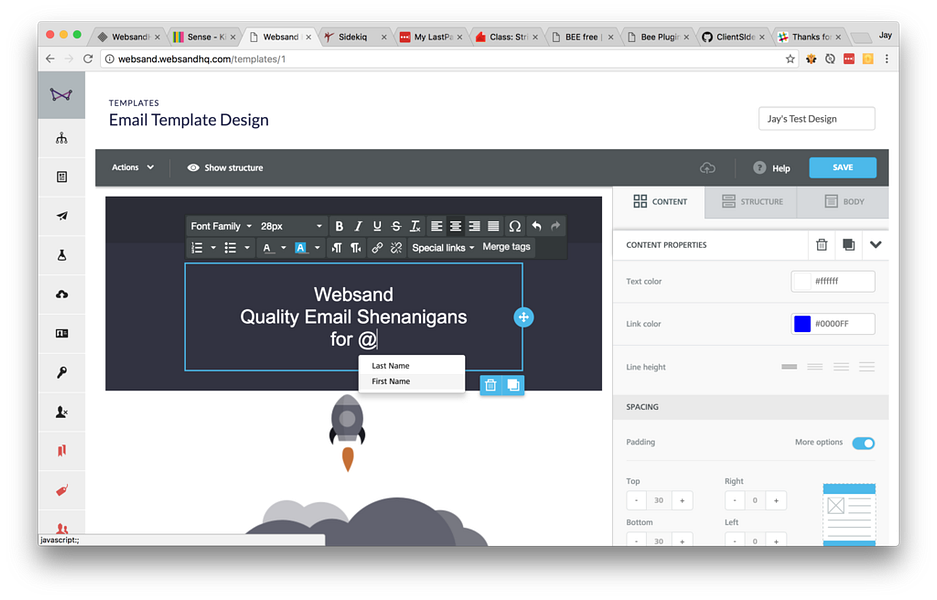Click the blue link color swatch
Viewport: 937px width, 600px height.
(x=802, y=324)
